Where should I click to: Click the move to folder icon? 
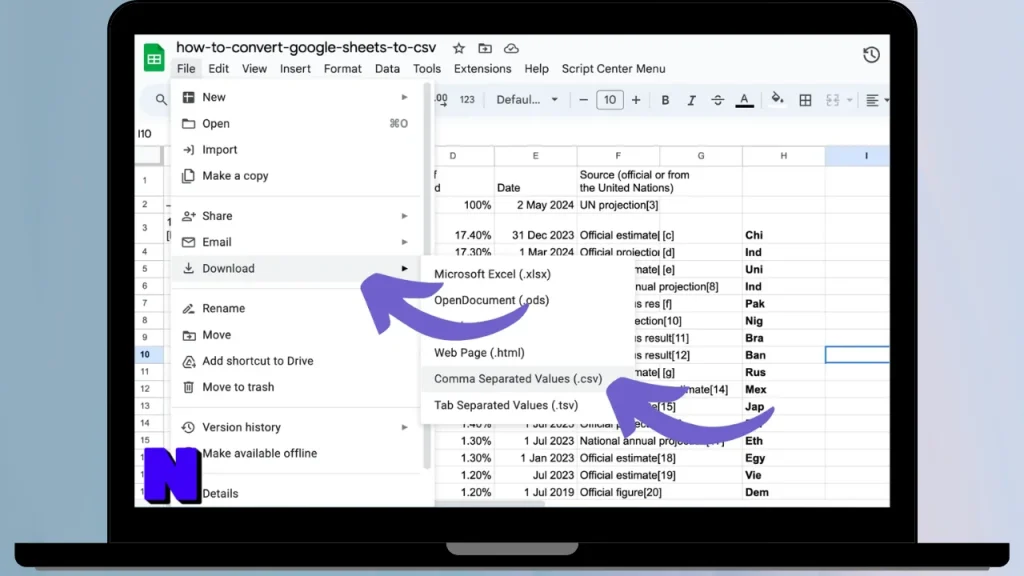[x=485, y=48]
